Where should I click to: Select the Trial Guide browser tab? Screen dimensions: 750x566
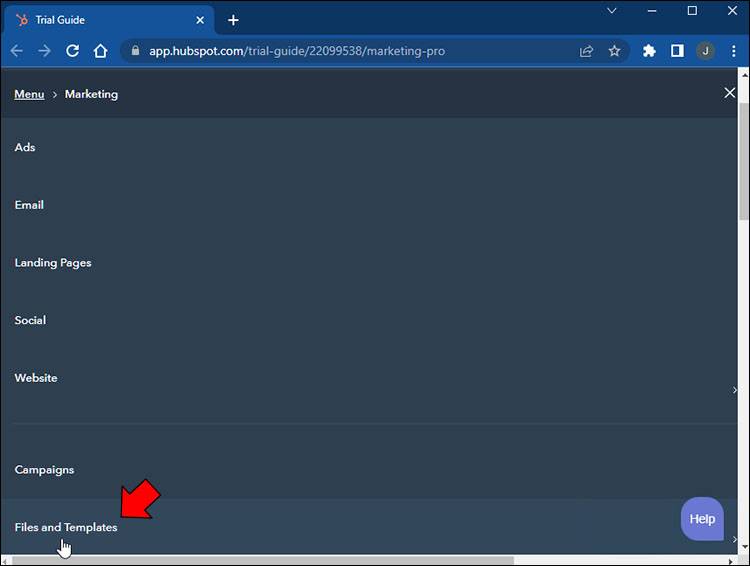109,20
